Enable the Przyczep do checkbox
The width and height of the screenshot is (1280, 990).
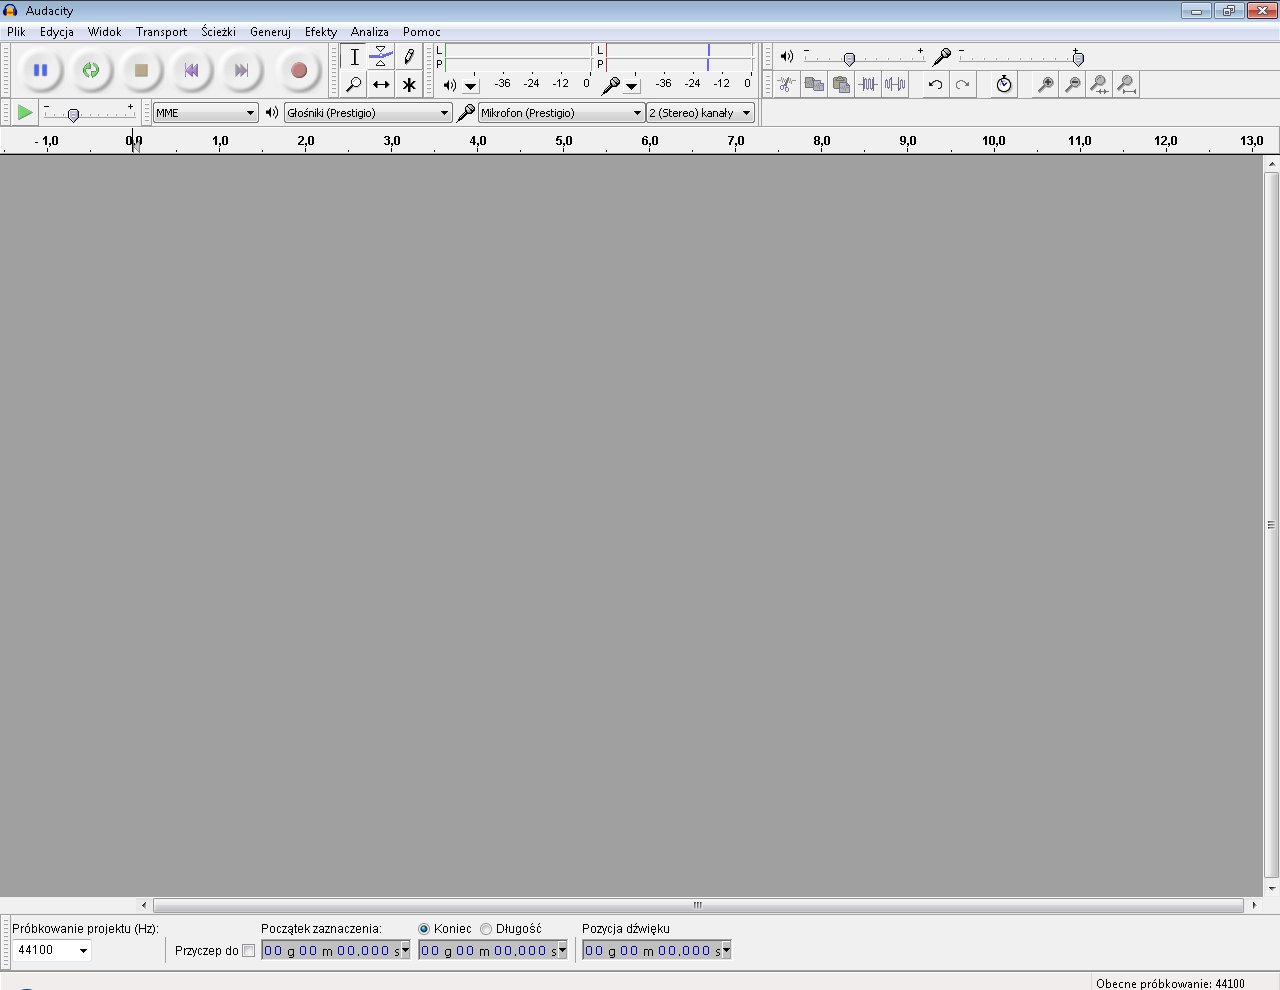248,951
